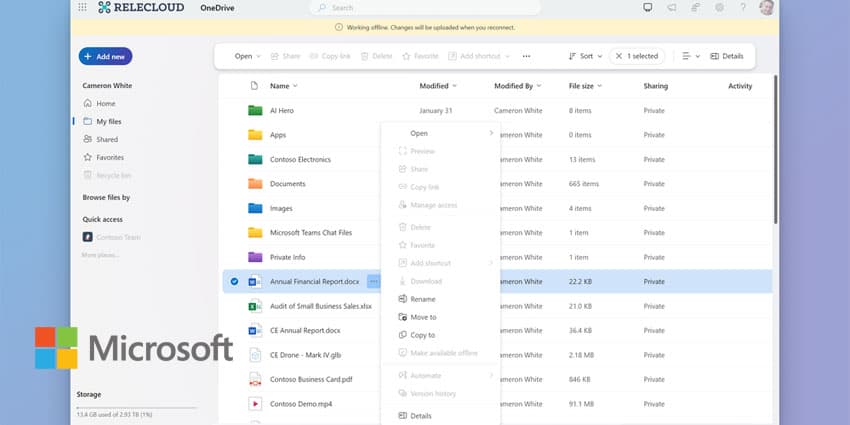Image resolution: width=850 pixels, height=425 pixels.
Task: Deselect Annual Financial Report.docx checkmark
Action: tap(234, 281)
